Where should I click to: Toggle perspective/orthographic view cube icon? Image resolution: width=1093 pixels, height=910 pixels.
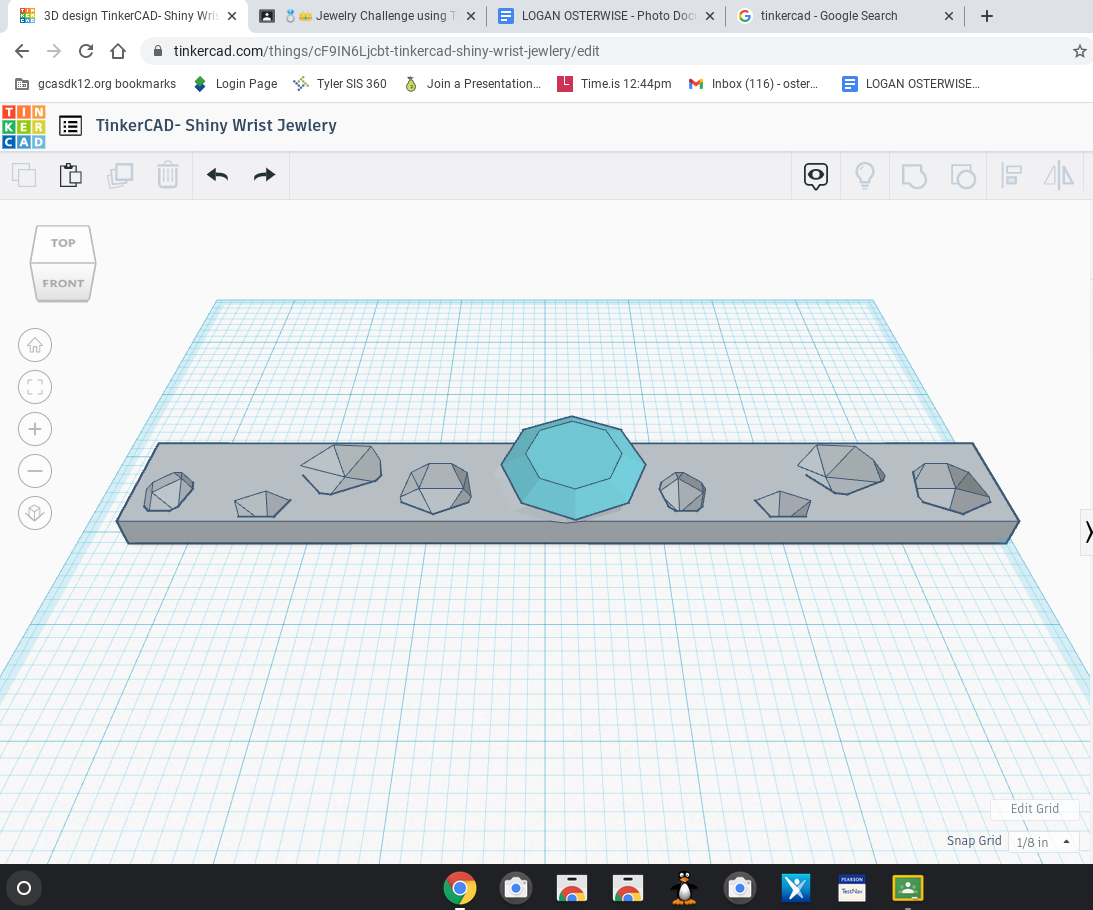pos(35,513)
